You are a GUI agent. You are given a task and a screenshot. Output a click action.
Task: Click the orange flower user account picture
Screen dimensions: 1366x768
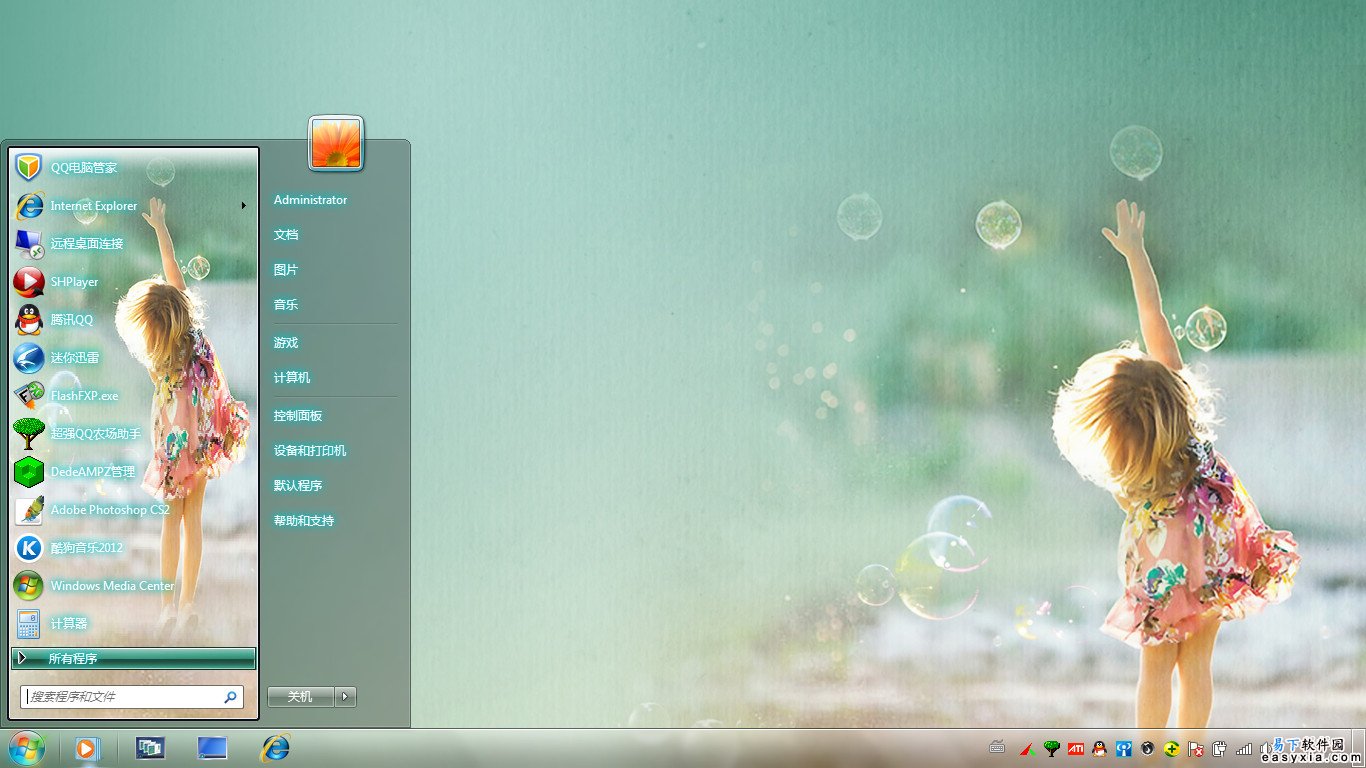tap(336, 143)
